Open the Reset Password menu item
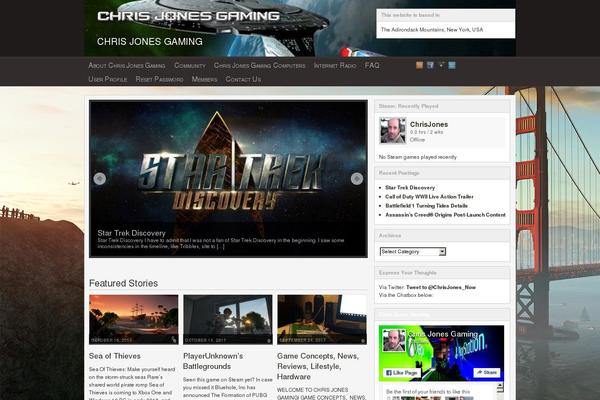Viewport: 600px width, 400px height. [159, 79]
